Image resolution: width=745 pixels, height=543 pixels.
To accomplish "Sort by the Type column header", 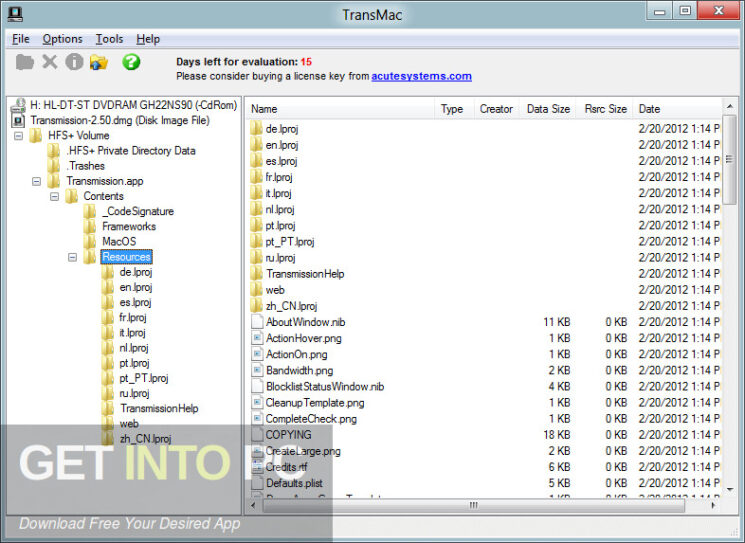I will coord(454,109).
